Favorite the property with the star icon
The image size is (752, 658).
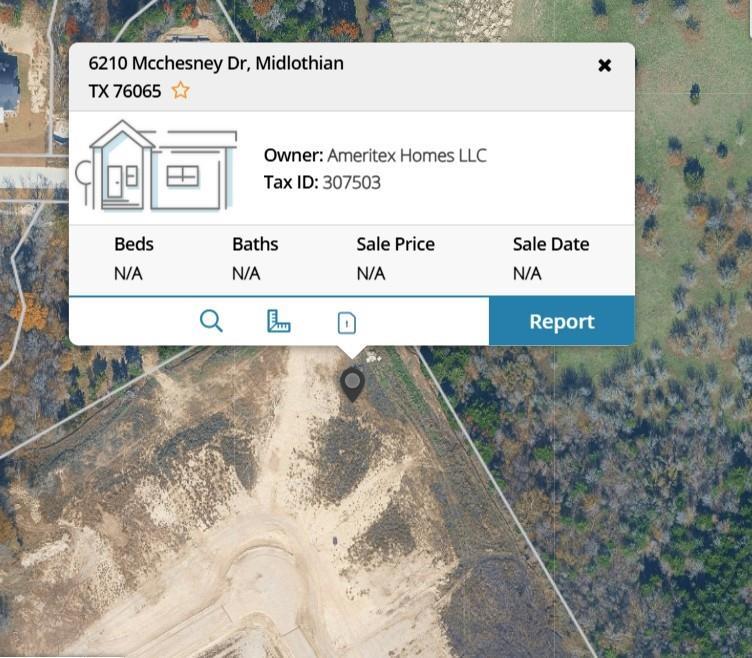click(180, 91)
